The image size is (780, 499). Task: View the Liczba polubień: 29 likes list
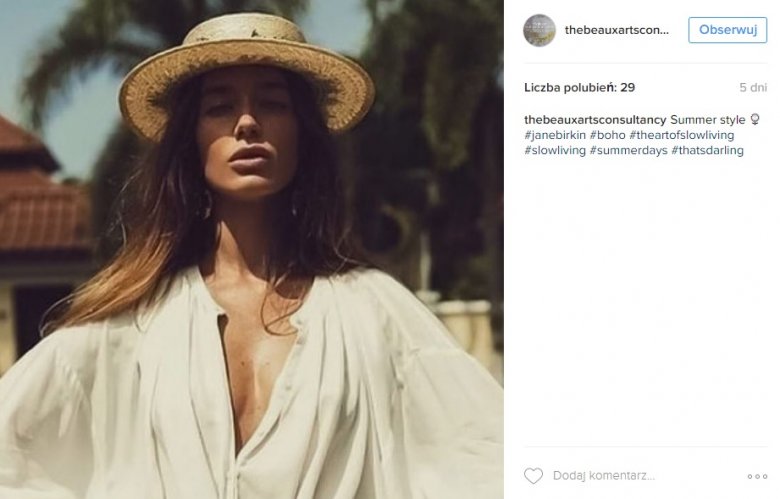[x=579, y=88]
